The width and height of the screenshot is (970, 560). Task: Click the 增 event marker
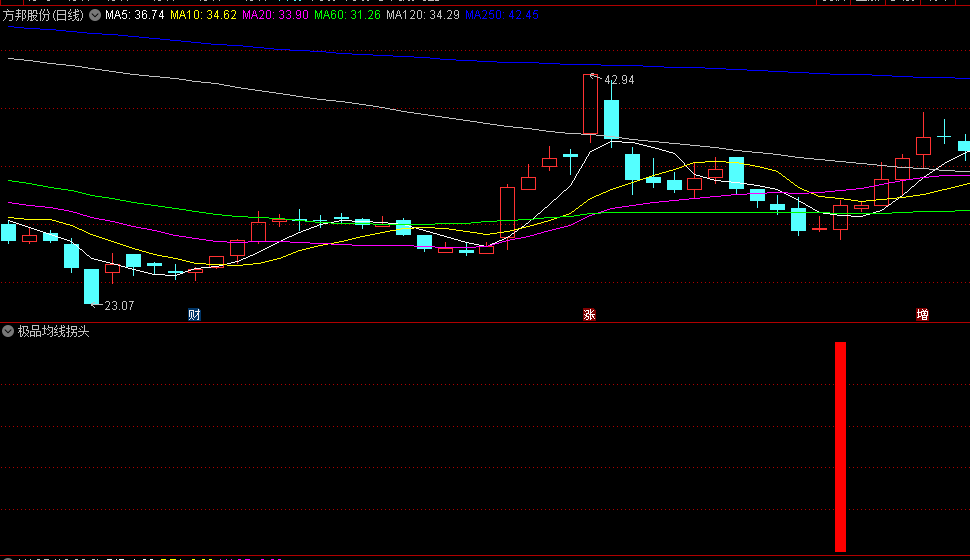pyautogui.click(x=922, y=314)
